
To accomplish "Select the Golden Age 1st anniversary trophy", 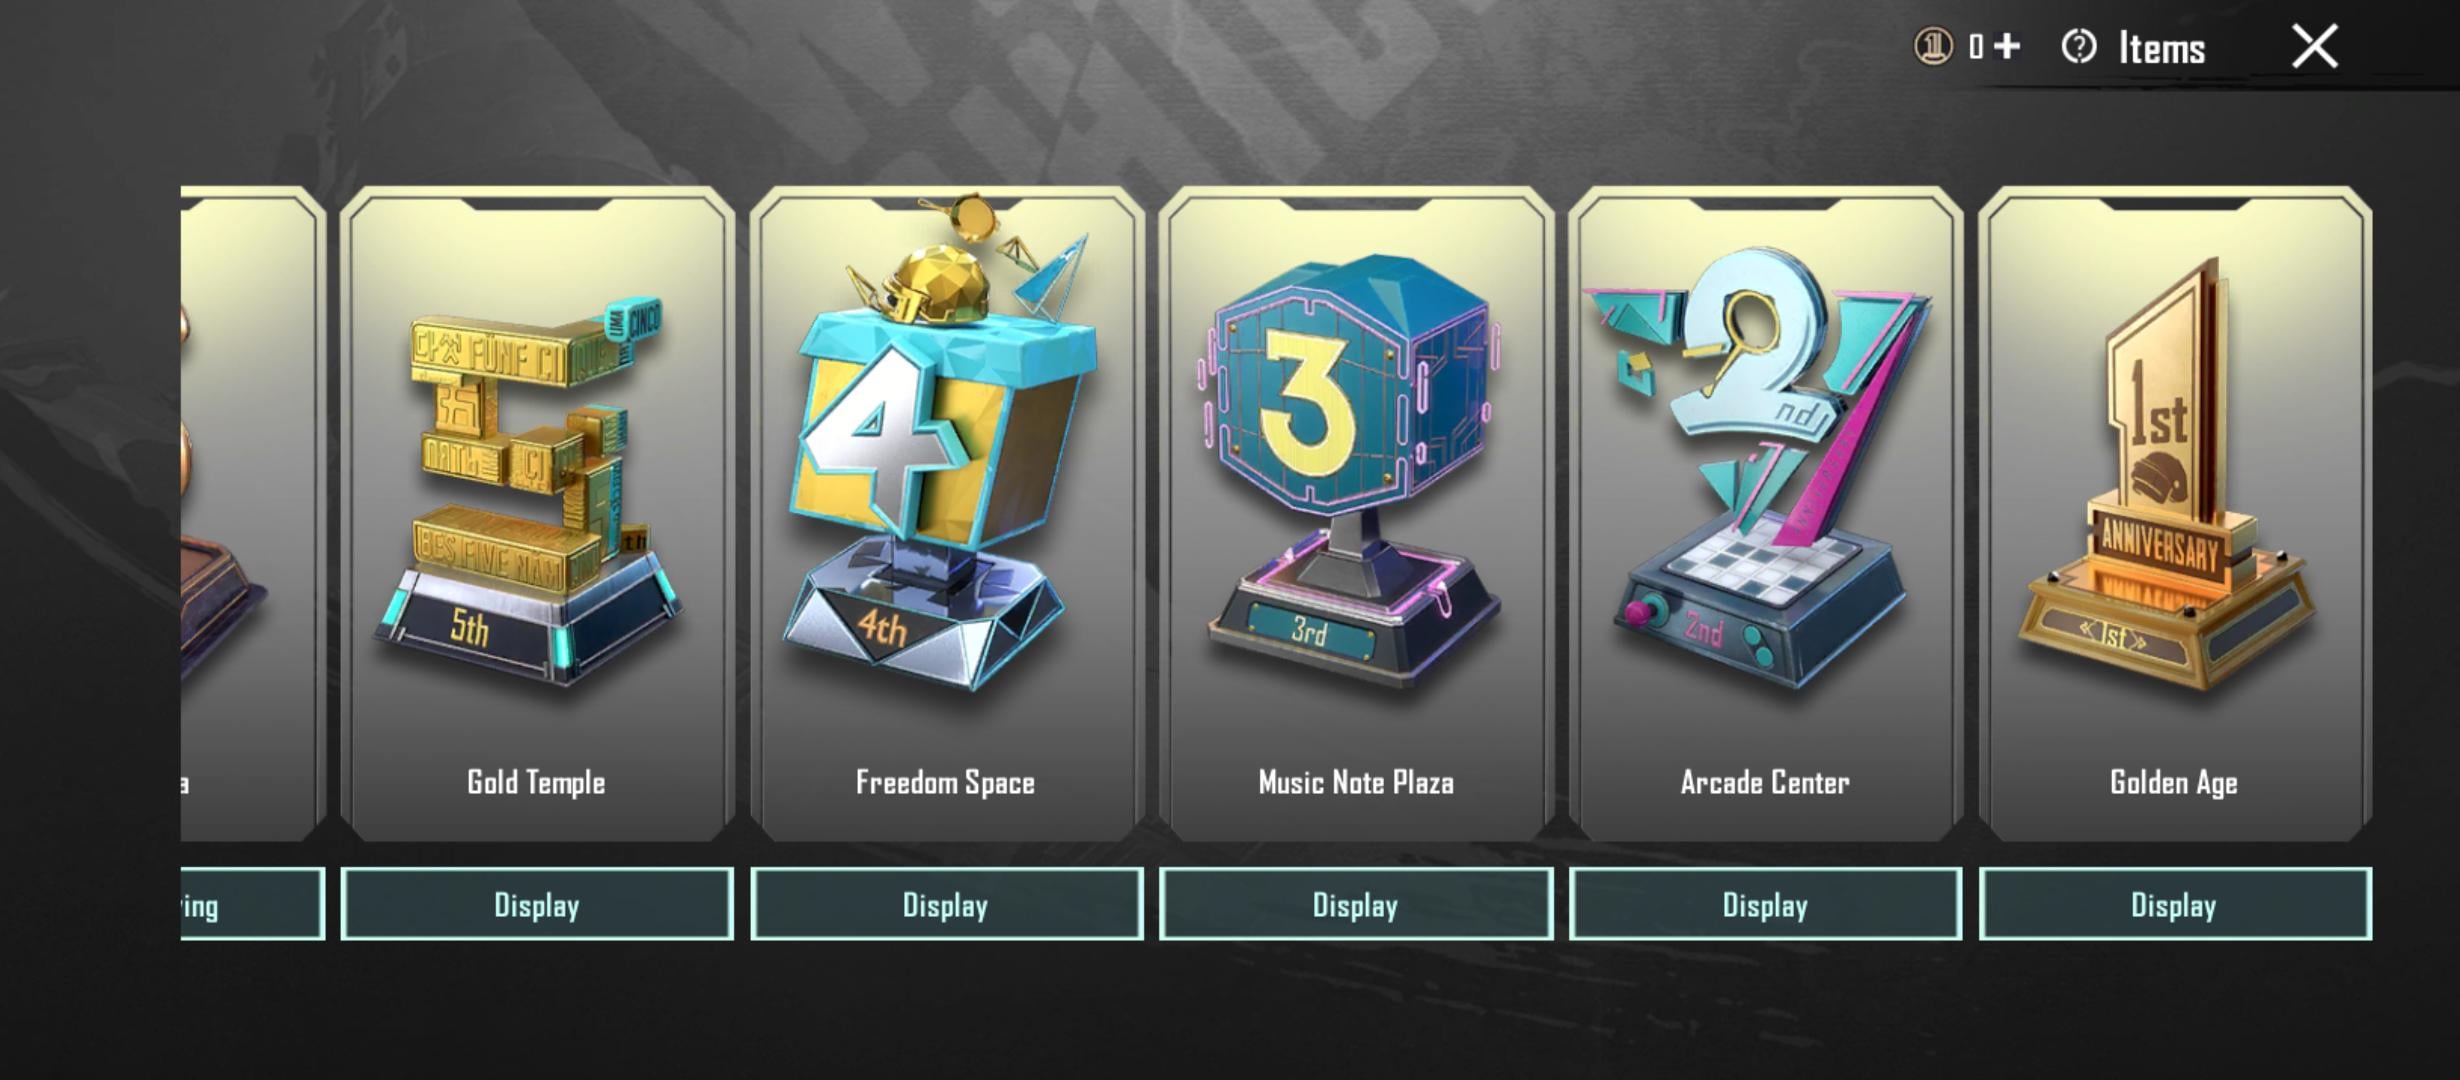I will tap(2175, 514).
